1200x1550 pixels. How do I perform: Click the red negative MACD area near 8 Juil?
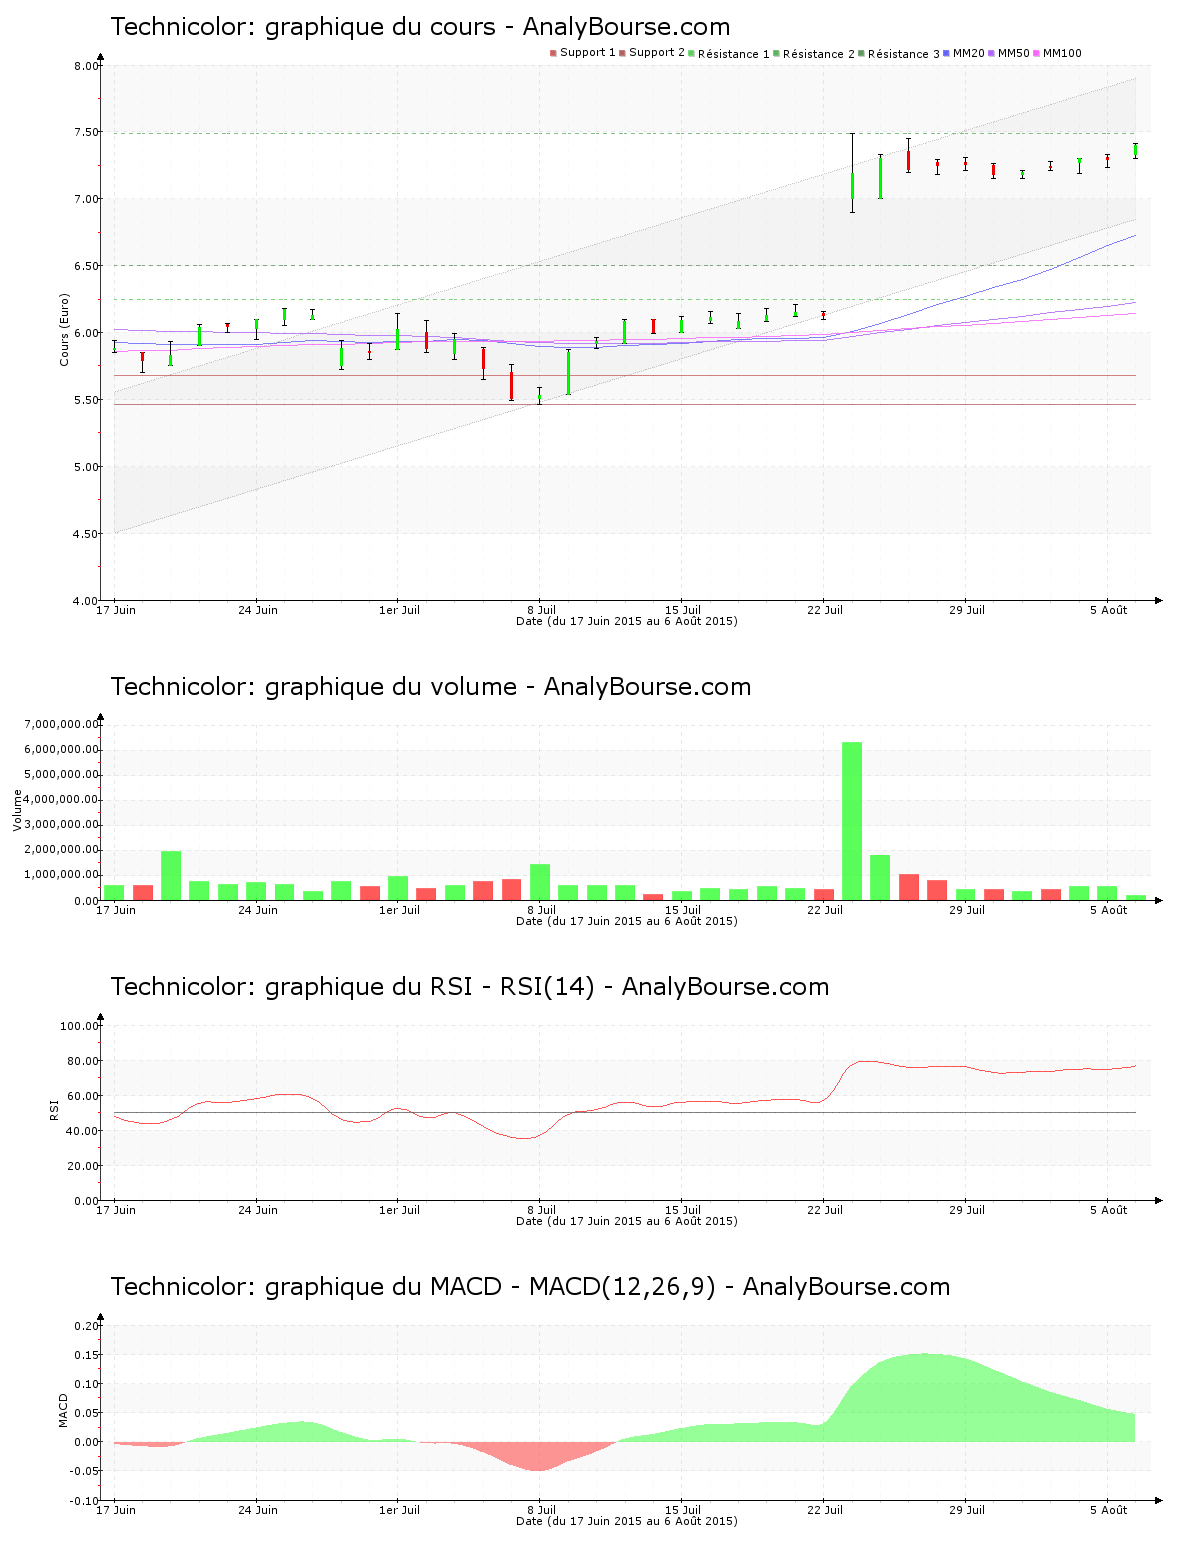coord(538,1456)
